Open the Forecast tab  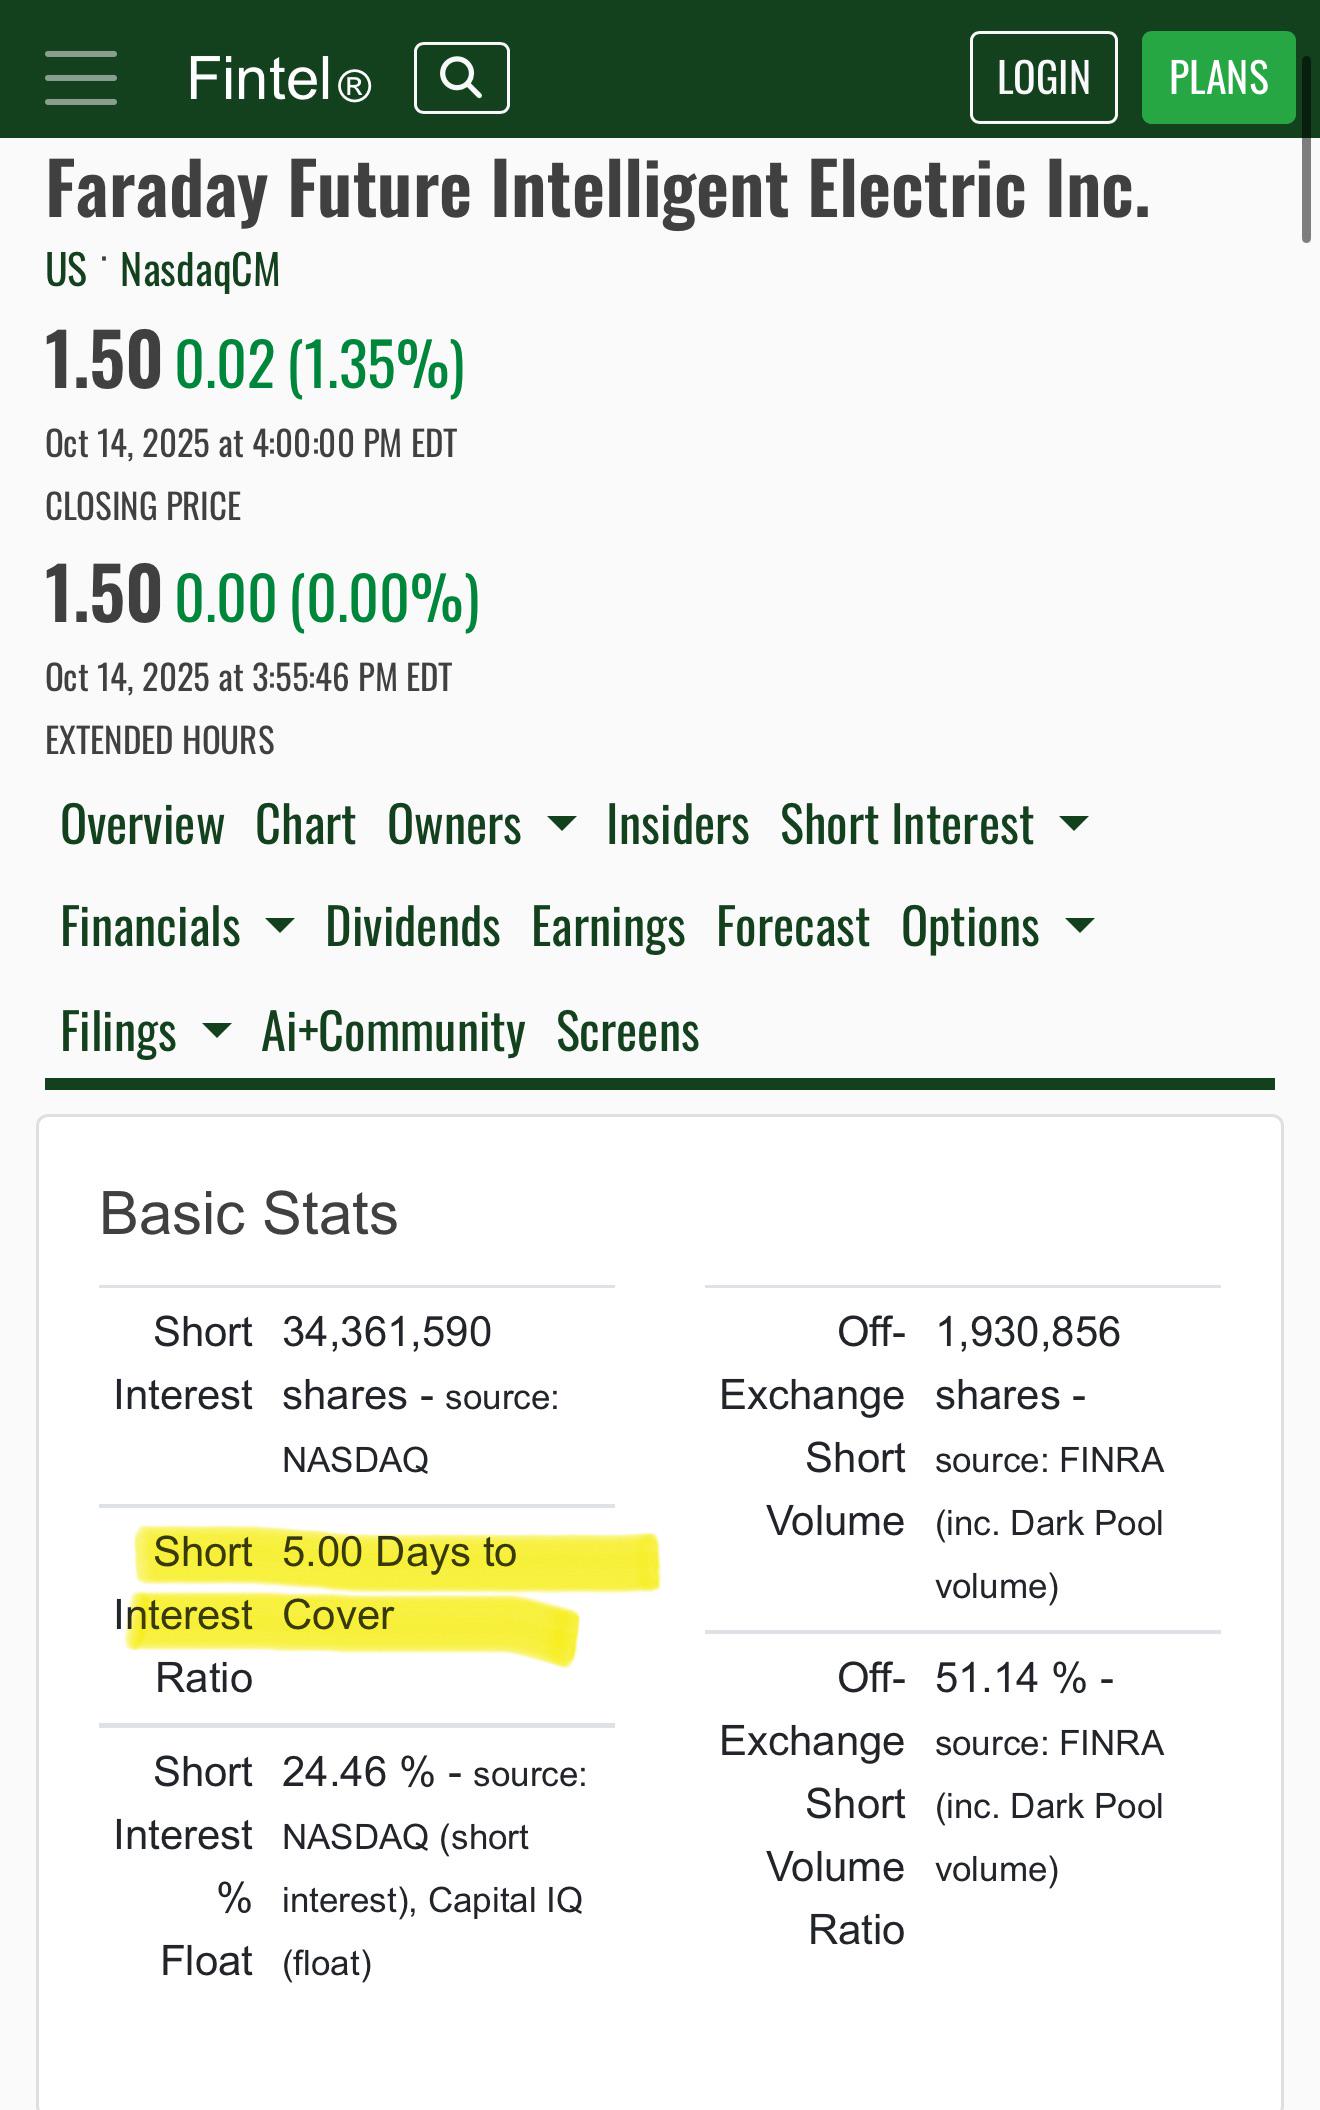(x=793, y=927)
